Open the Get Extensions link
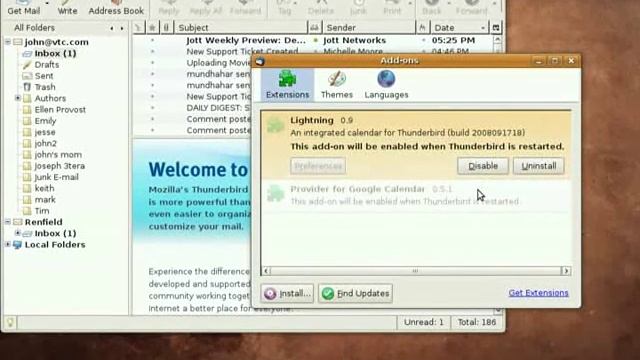 tap(538, 293)
